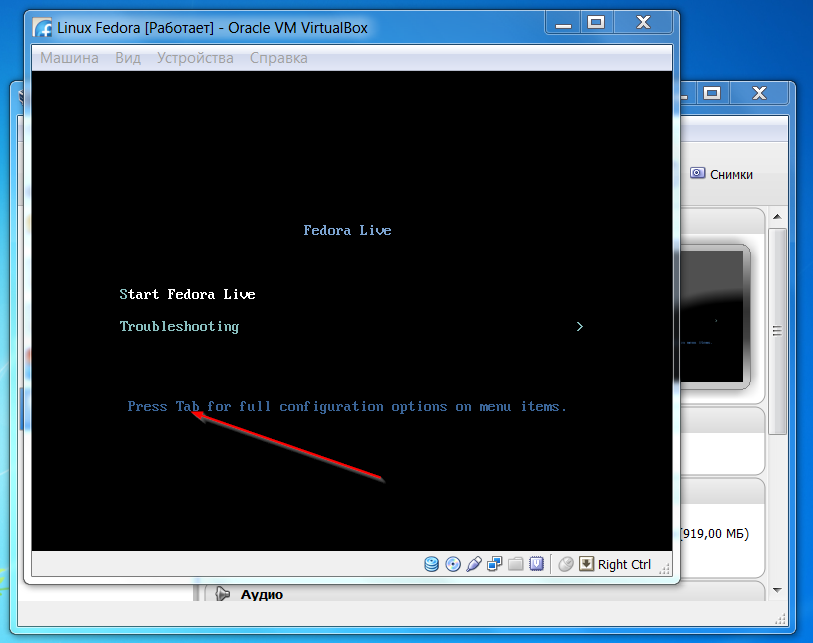
Task: Click the hard disk activity status icon
Action: 432,564
